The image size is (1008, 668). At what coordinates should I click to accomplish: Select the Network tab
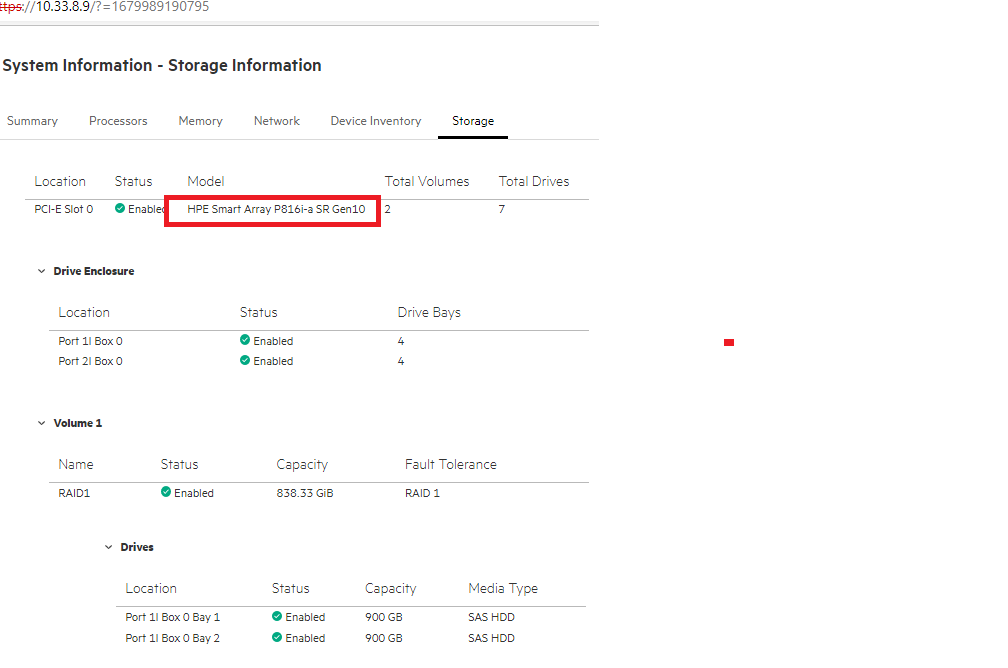pyautogui.click(x=276, y=120)
